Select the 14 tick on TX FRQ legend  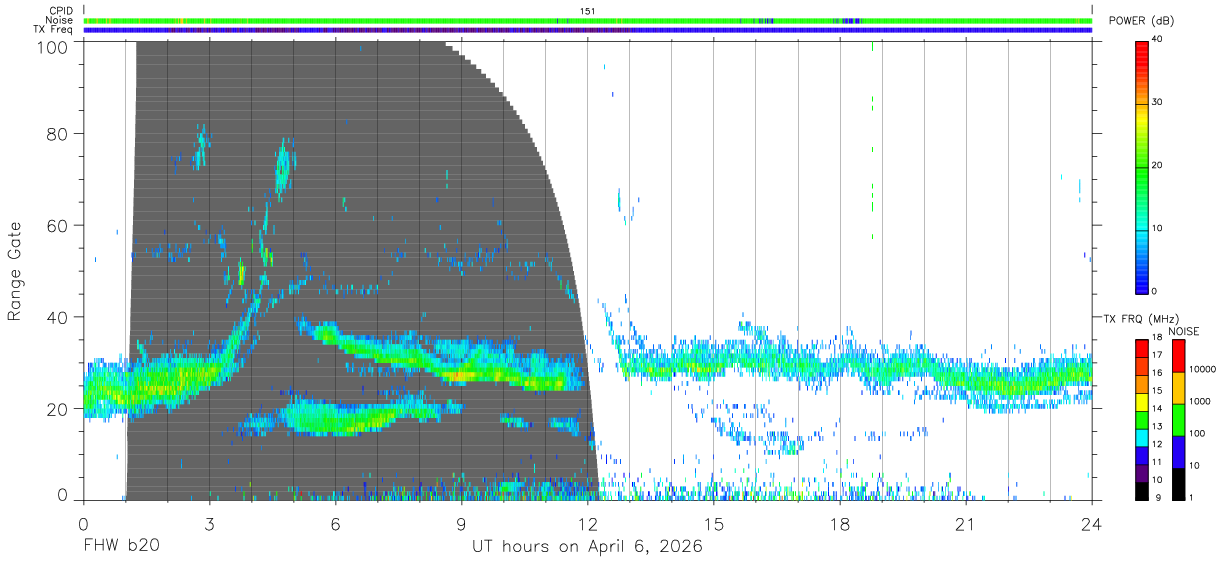coord(1157,409)
